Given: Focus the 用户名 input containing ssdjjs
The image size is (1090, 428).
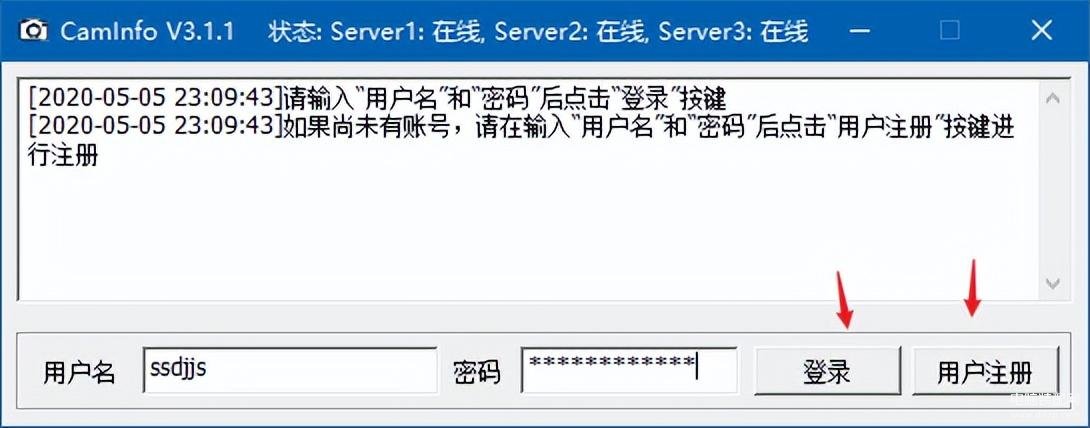Looking at the screenshot, I should click(290, 370).
